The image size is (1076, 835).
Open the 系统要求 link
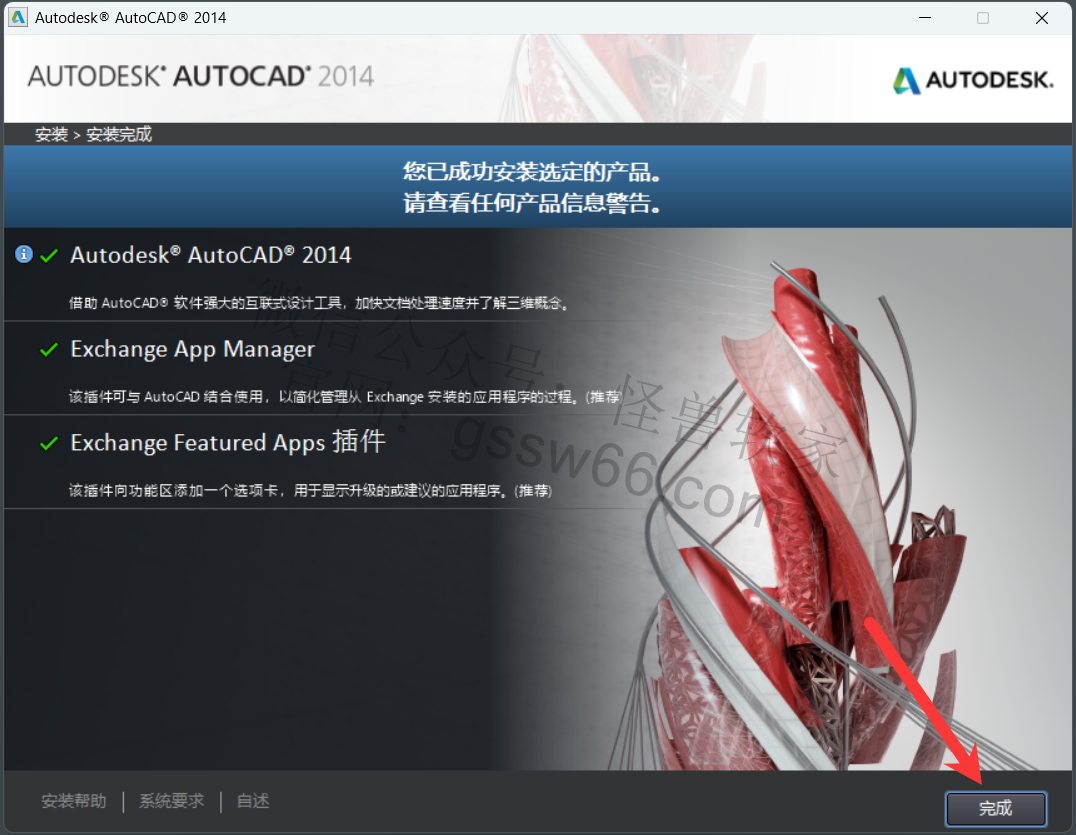pyautogui.click(x=171, y=801)
